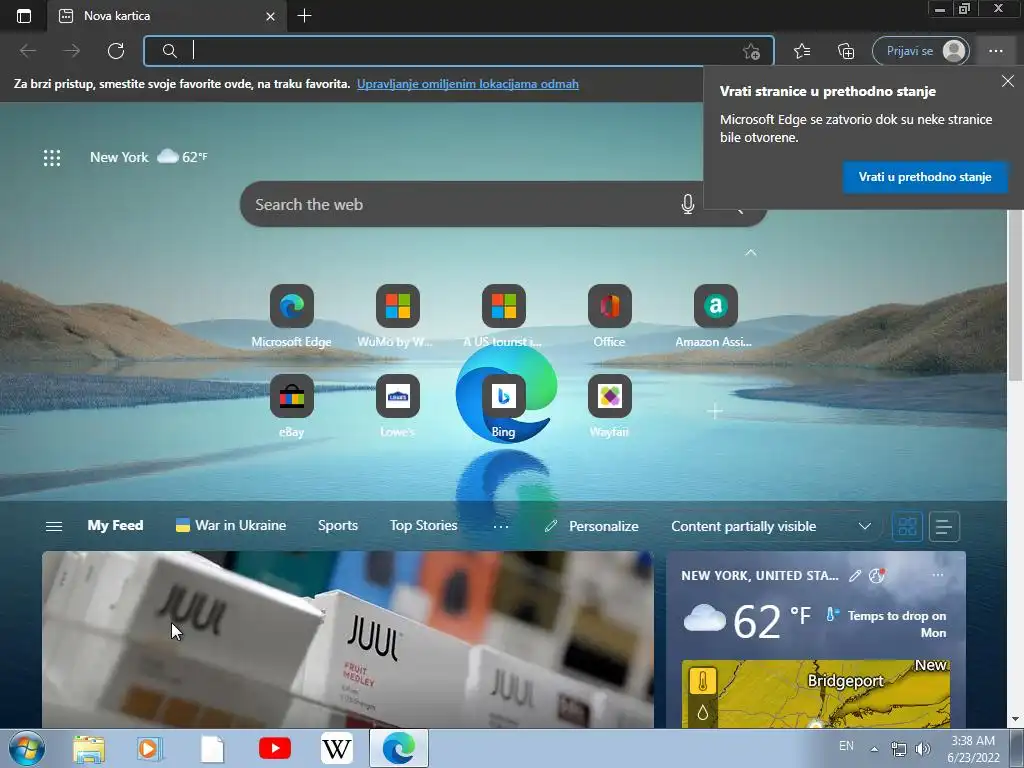1024x768 pixels.
Task: Open File Explorer from the taskbar
Action: point(88,749)
